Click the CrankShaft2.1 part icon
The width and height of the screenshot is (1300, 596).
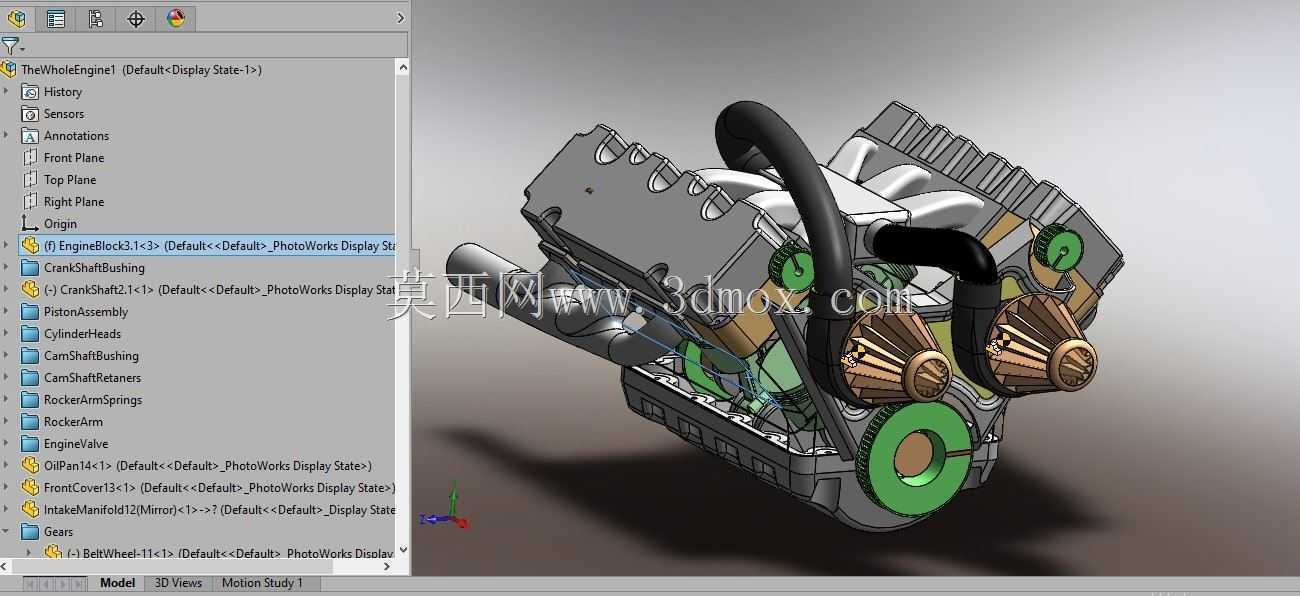tap(30, 290)
